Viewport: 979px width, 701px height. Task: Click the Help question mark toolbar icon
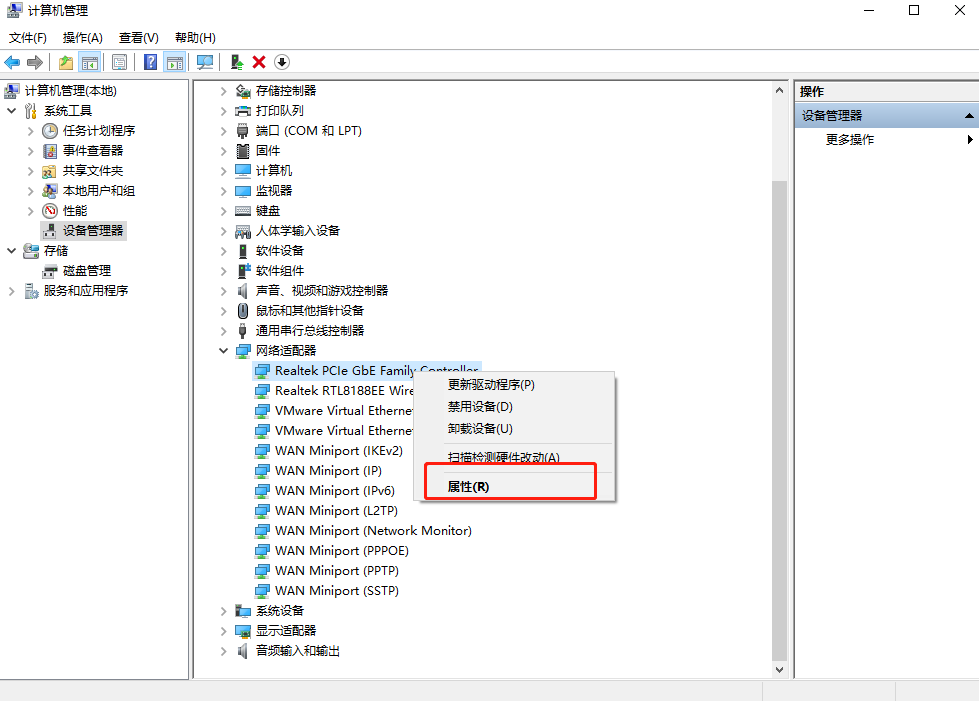click(x=150, y=62)
